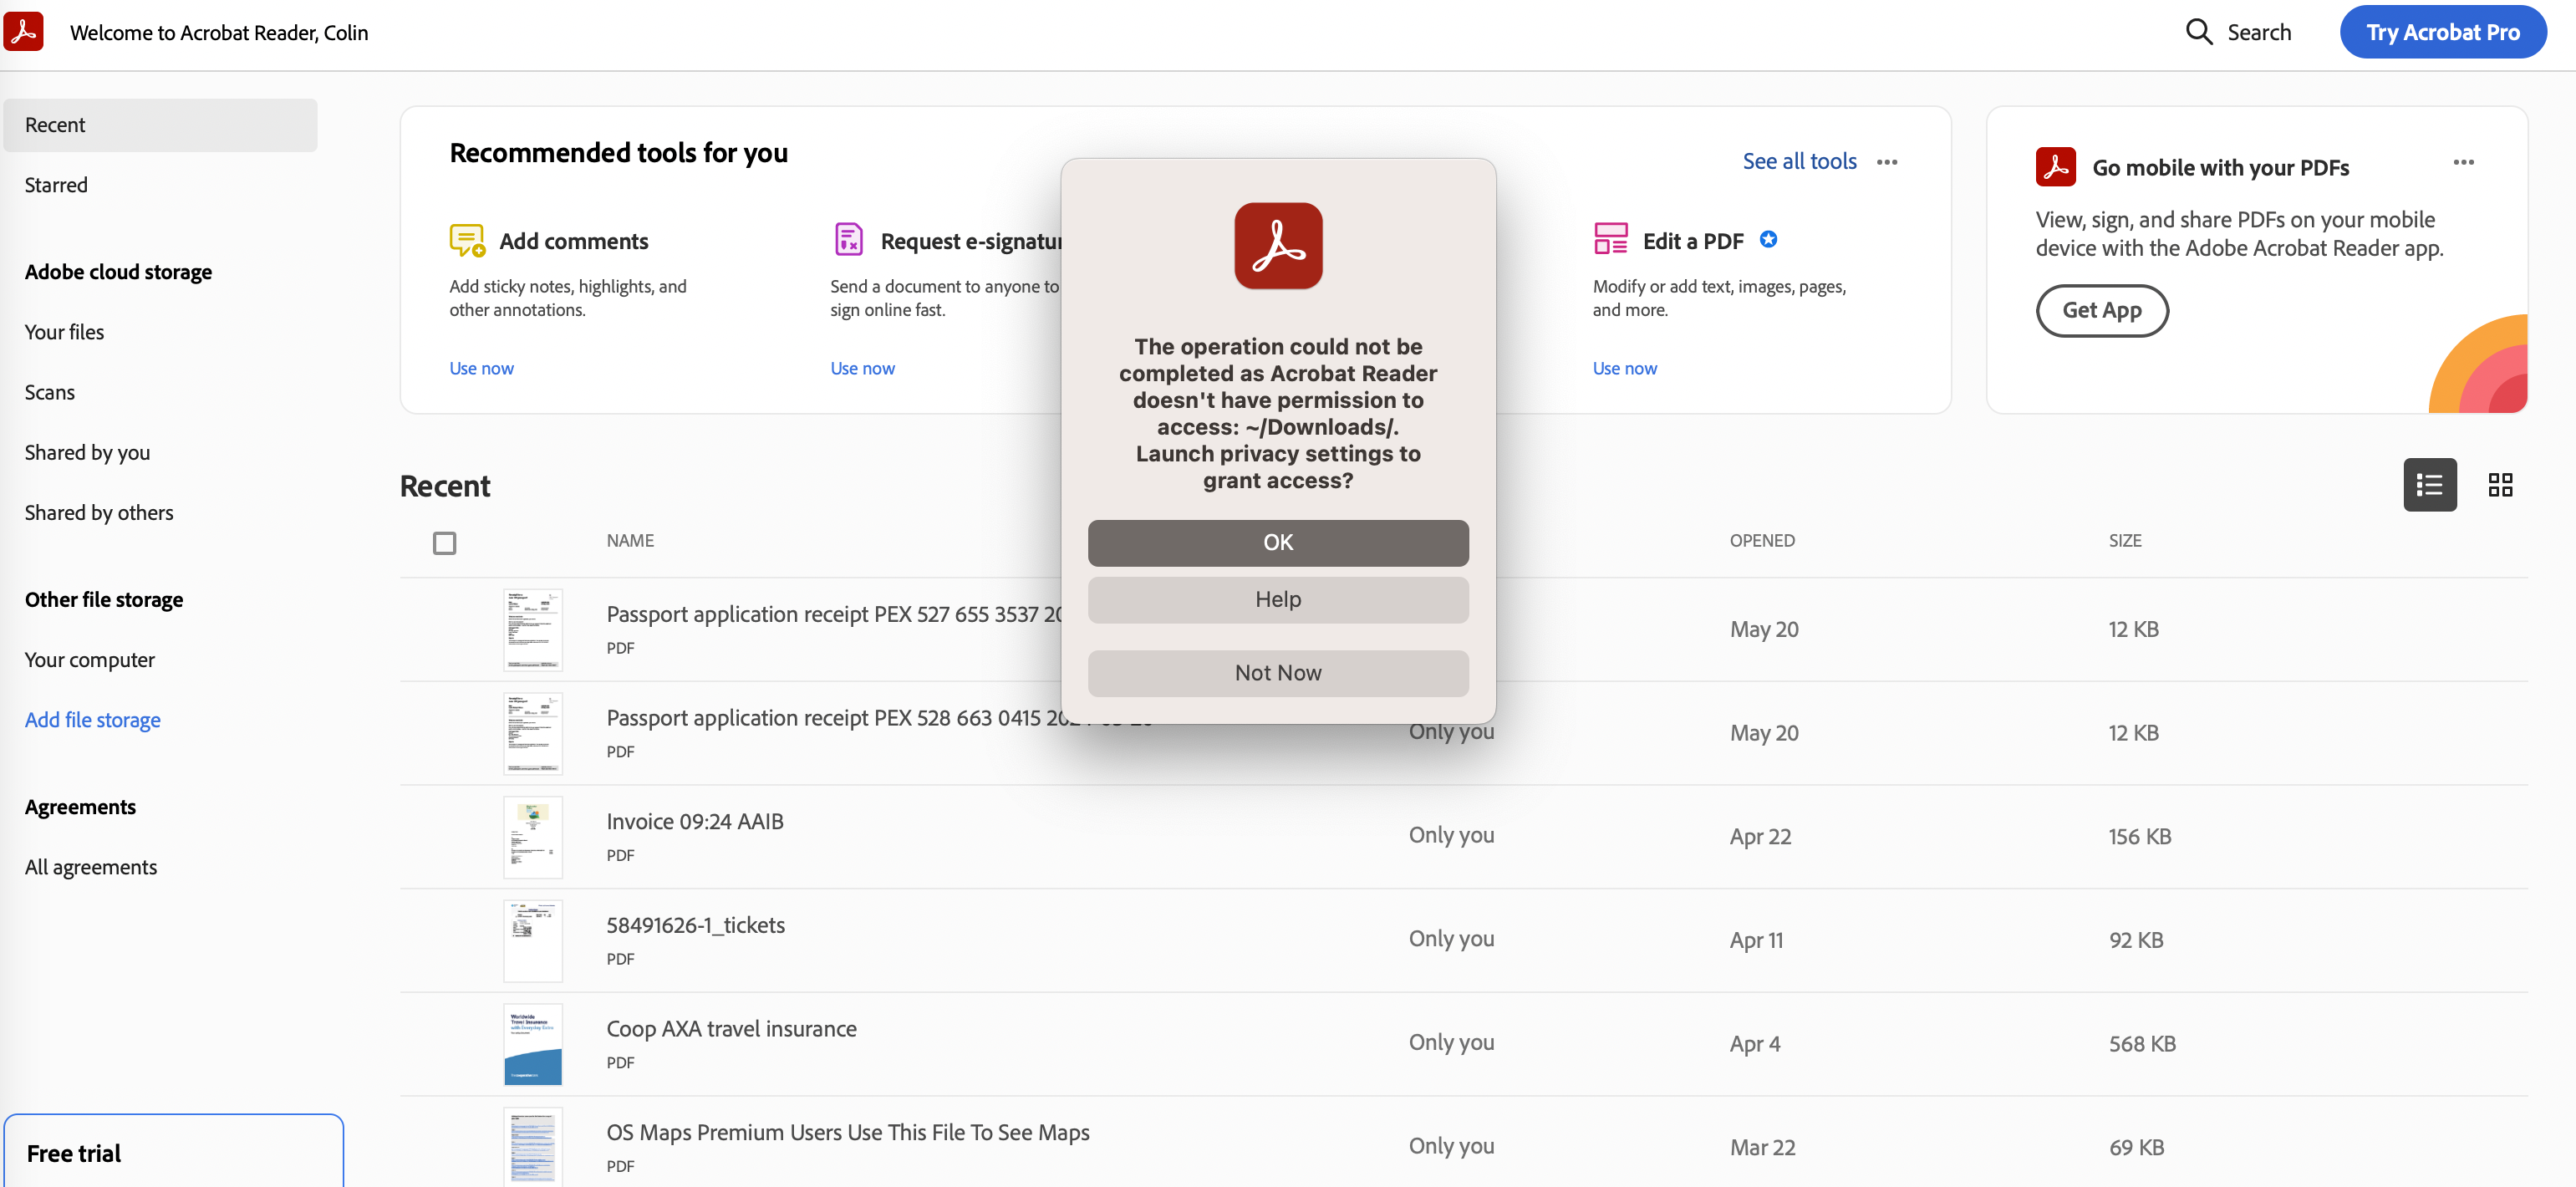This screenshot has height=1187, width=2576.
Task: Open the Coop AXA travel insurance thumbnail
Action: [533, 1044]
